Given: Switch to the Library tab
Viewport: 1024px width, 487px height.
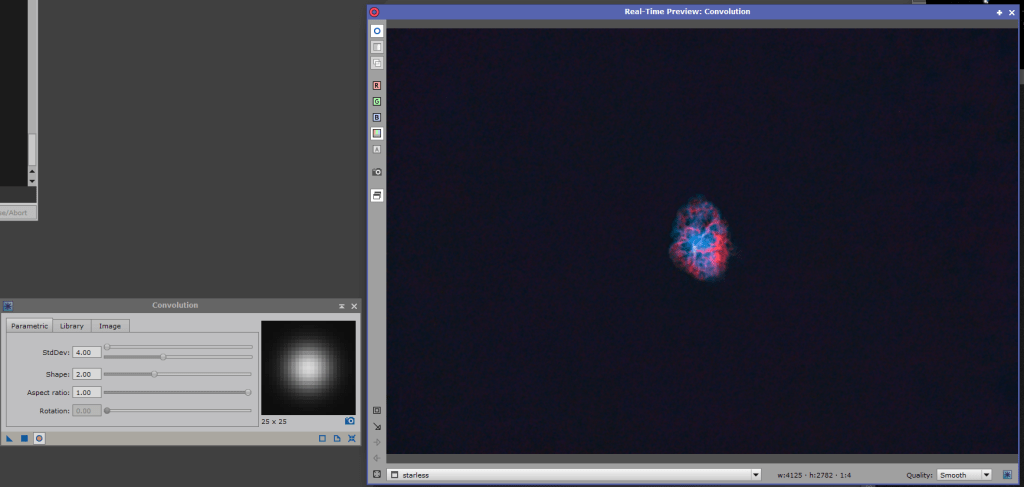Looking at the screenshot, I should click(71, 326).
